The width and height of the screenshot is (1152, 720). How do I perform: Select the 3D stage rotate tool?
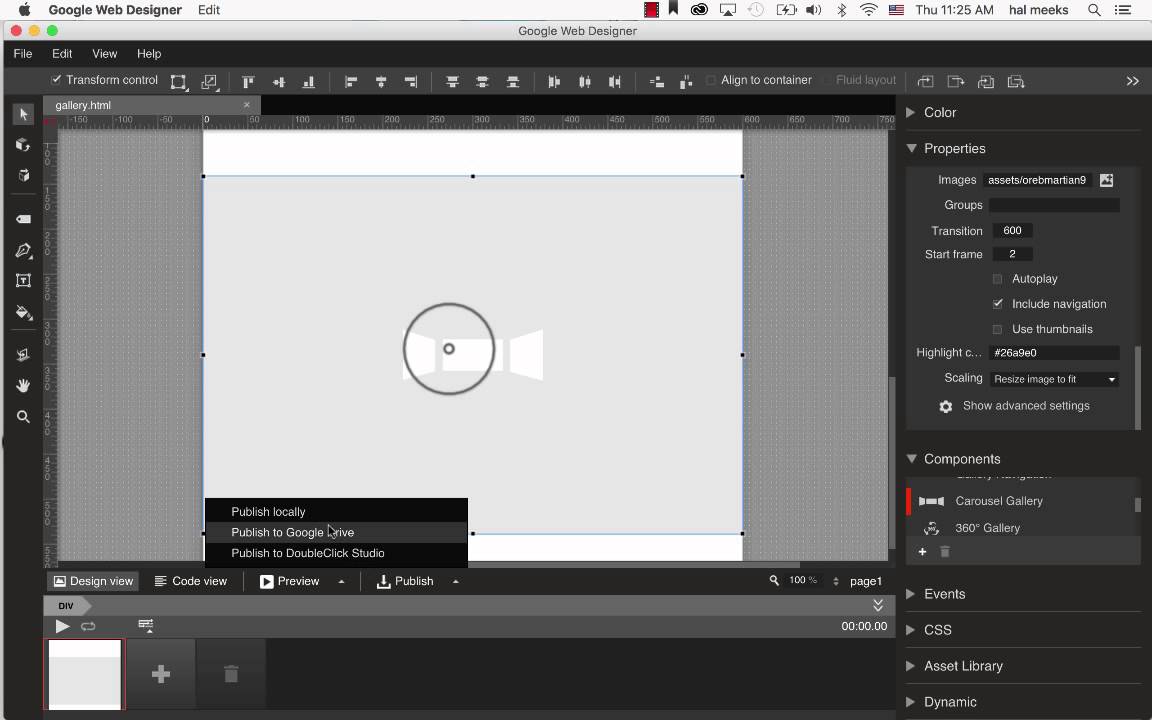23,175
